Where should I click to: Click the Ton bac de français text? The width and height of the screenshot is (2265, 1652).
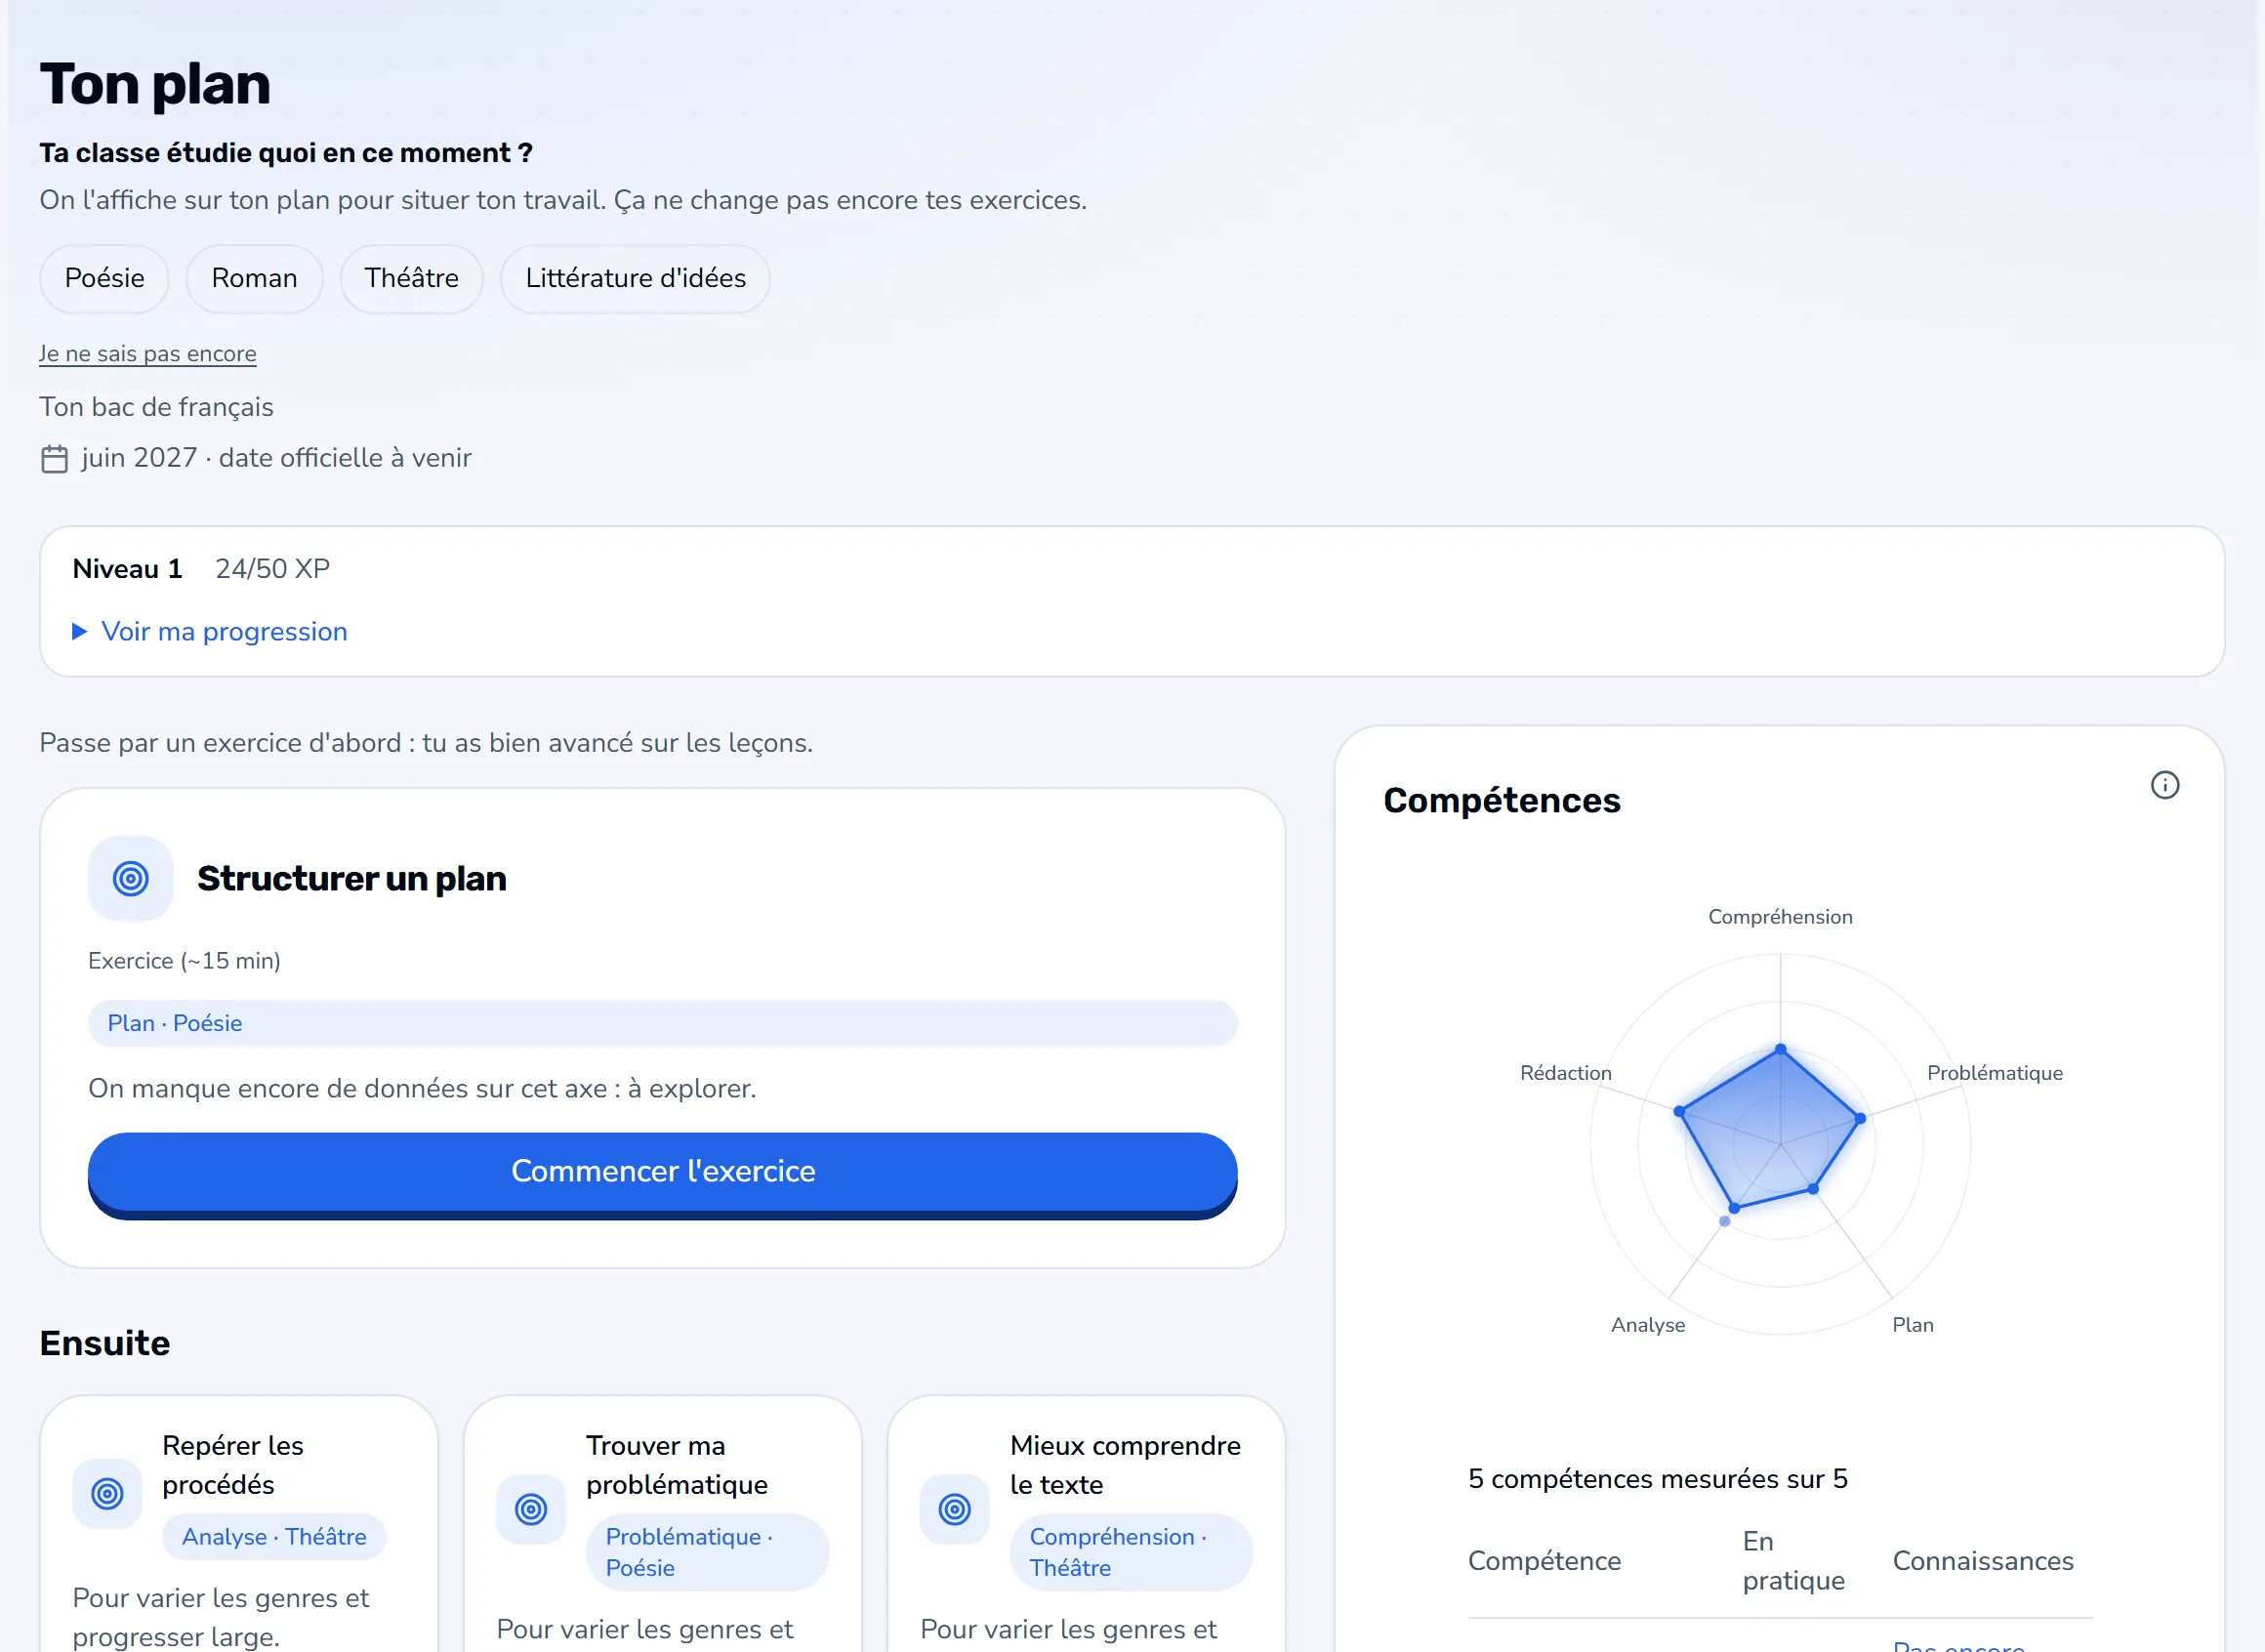coord(156,407)
